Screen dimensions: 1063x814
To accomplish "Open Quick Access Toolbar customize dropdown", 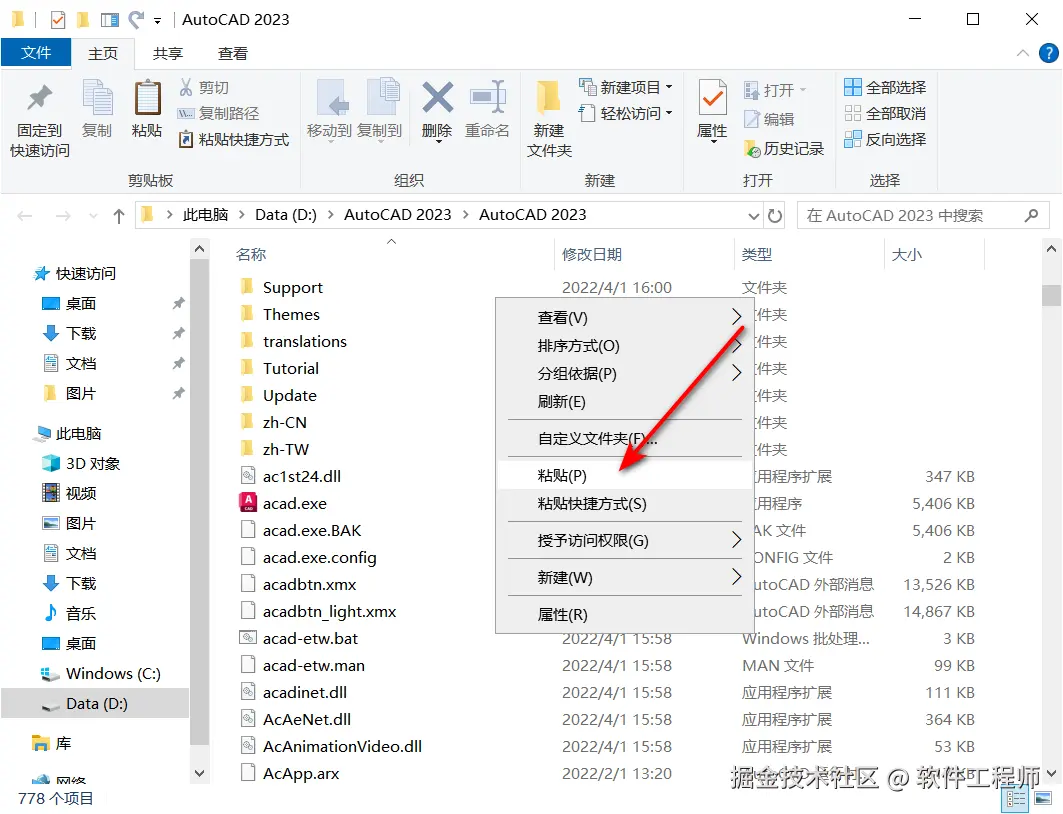I will [x=157, y=21].
